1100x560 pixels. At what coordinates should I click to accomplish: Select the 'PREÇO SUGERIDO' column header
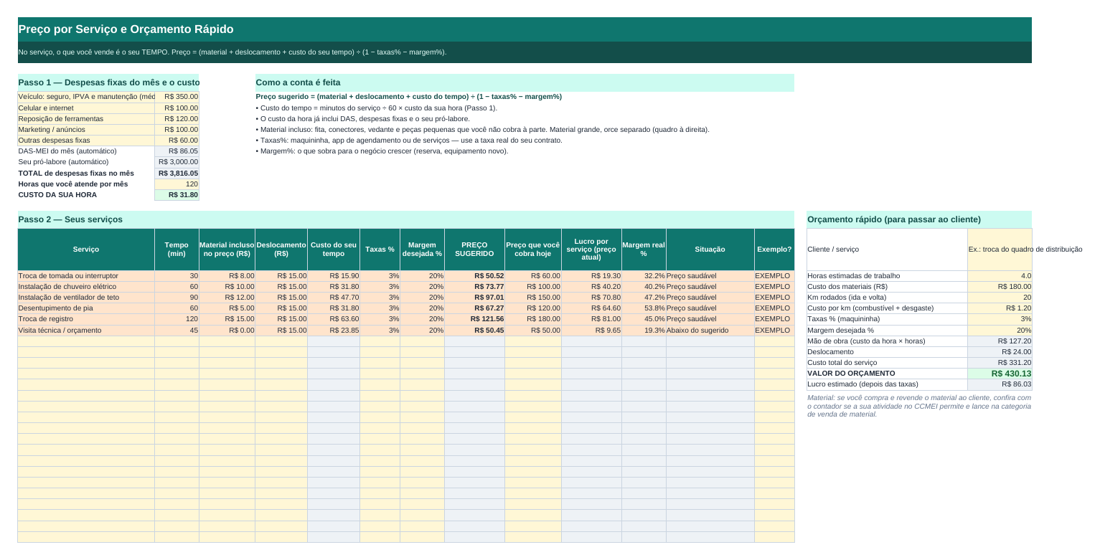474,249
